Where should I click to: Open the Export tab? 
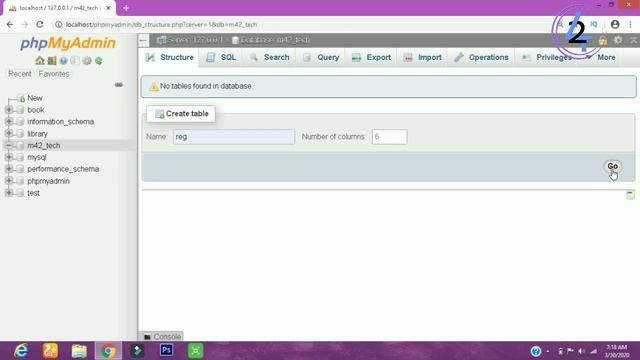(371, 58)
